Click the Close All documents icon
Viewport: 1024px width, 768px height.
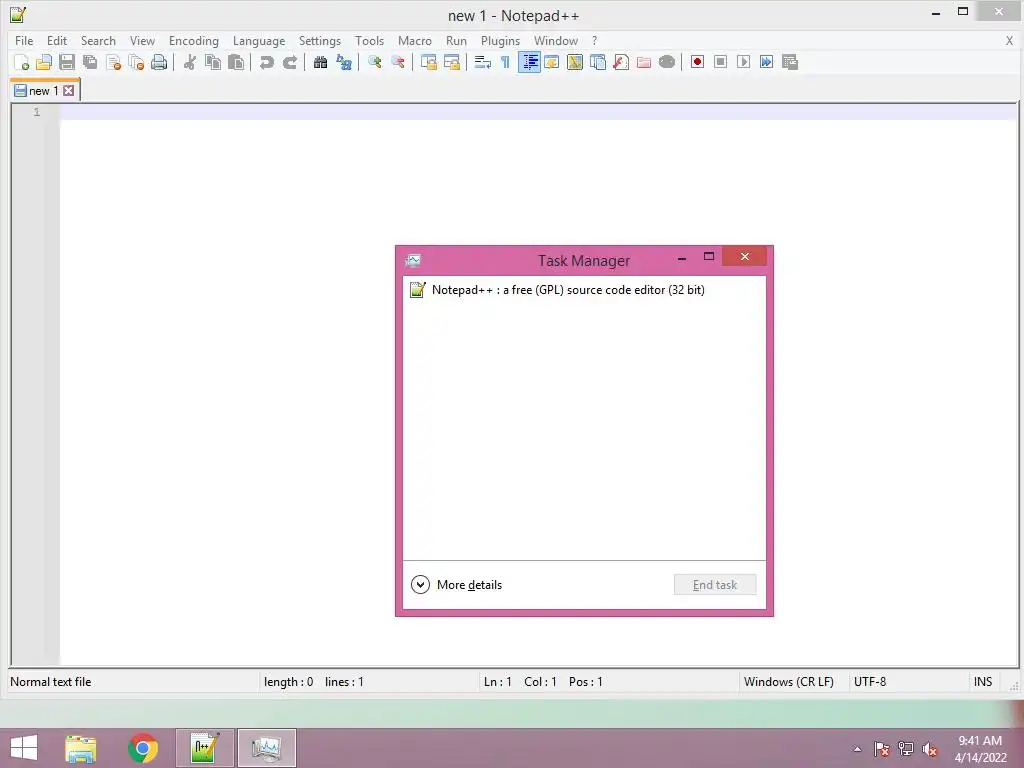(x=136, y=62)
